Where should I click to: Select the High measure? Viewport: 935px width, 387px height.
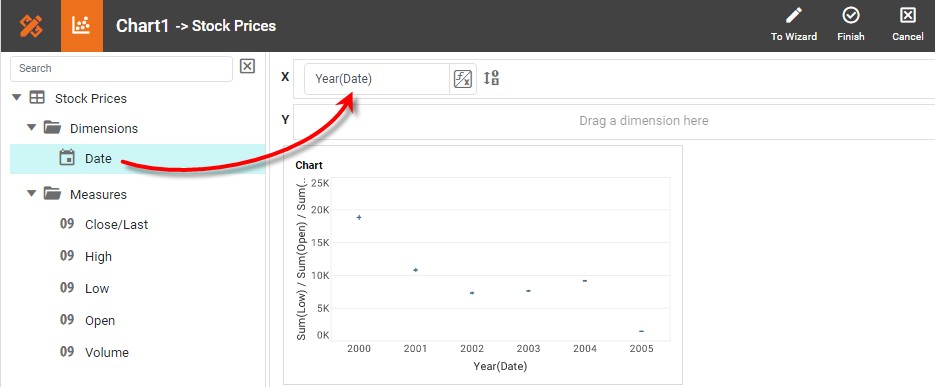pos(98,256)
